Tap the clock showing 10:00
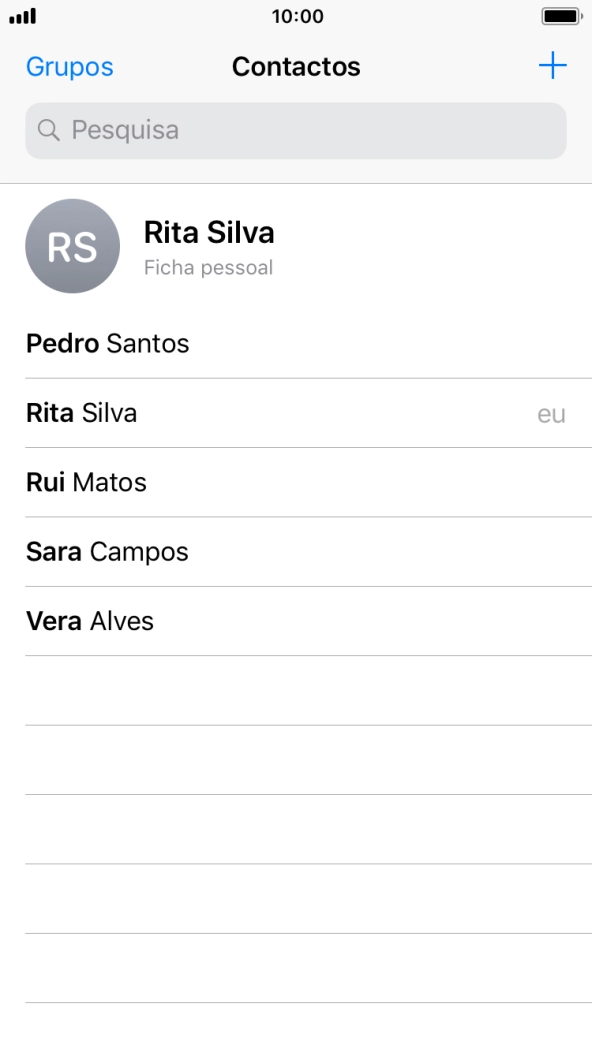 (296, 16)
